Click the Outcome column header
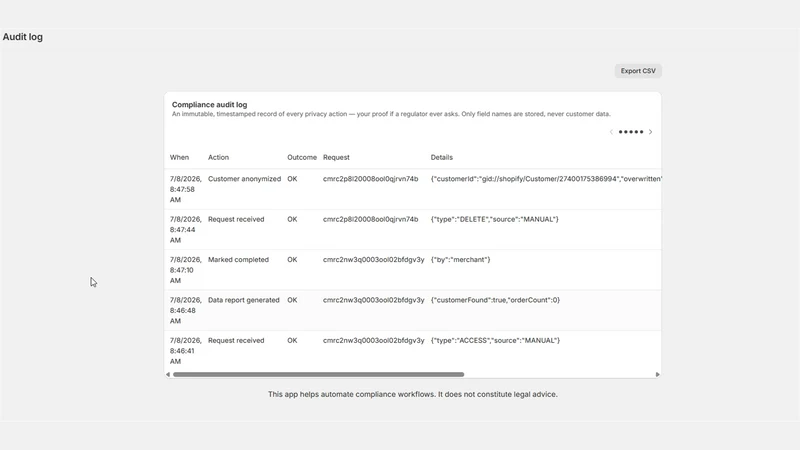 pos(302,157)
